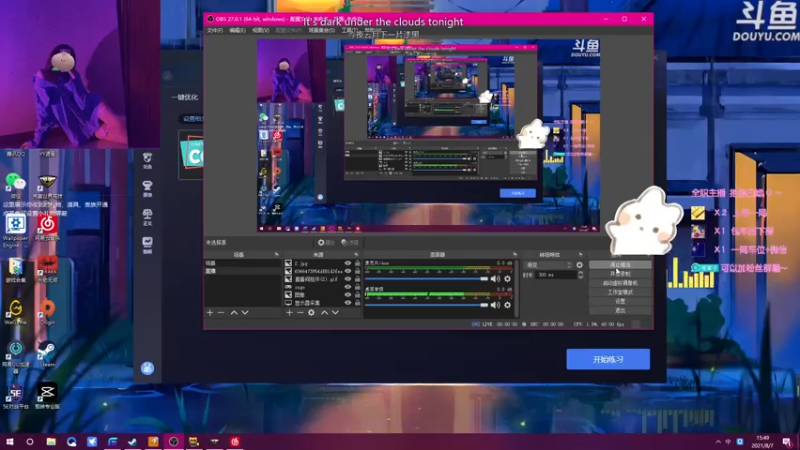Toggle lock on the .gif source
800x450 pixels.
pos(358,279)
